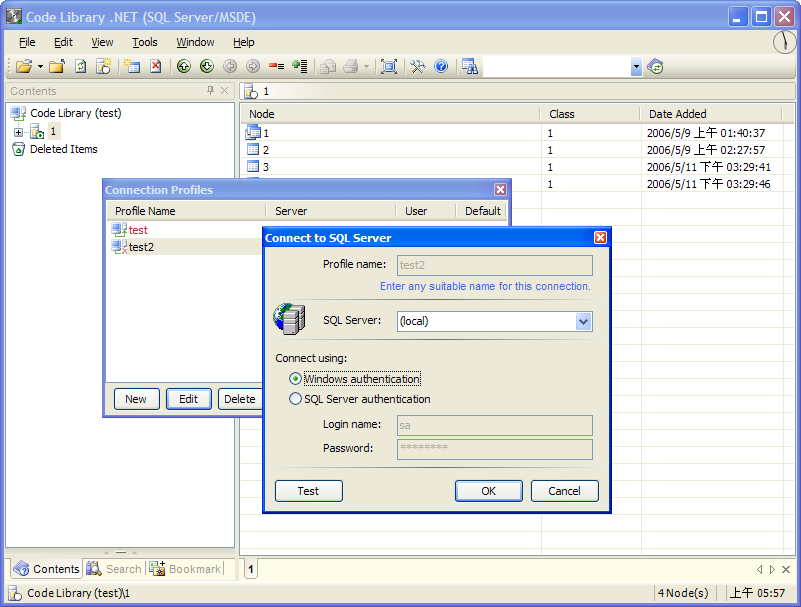
Task: Click the greyed export toolbar icon
Action: (x=328, y=66)
